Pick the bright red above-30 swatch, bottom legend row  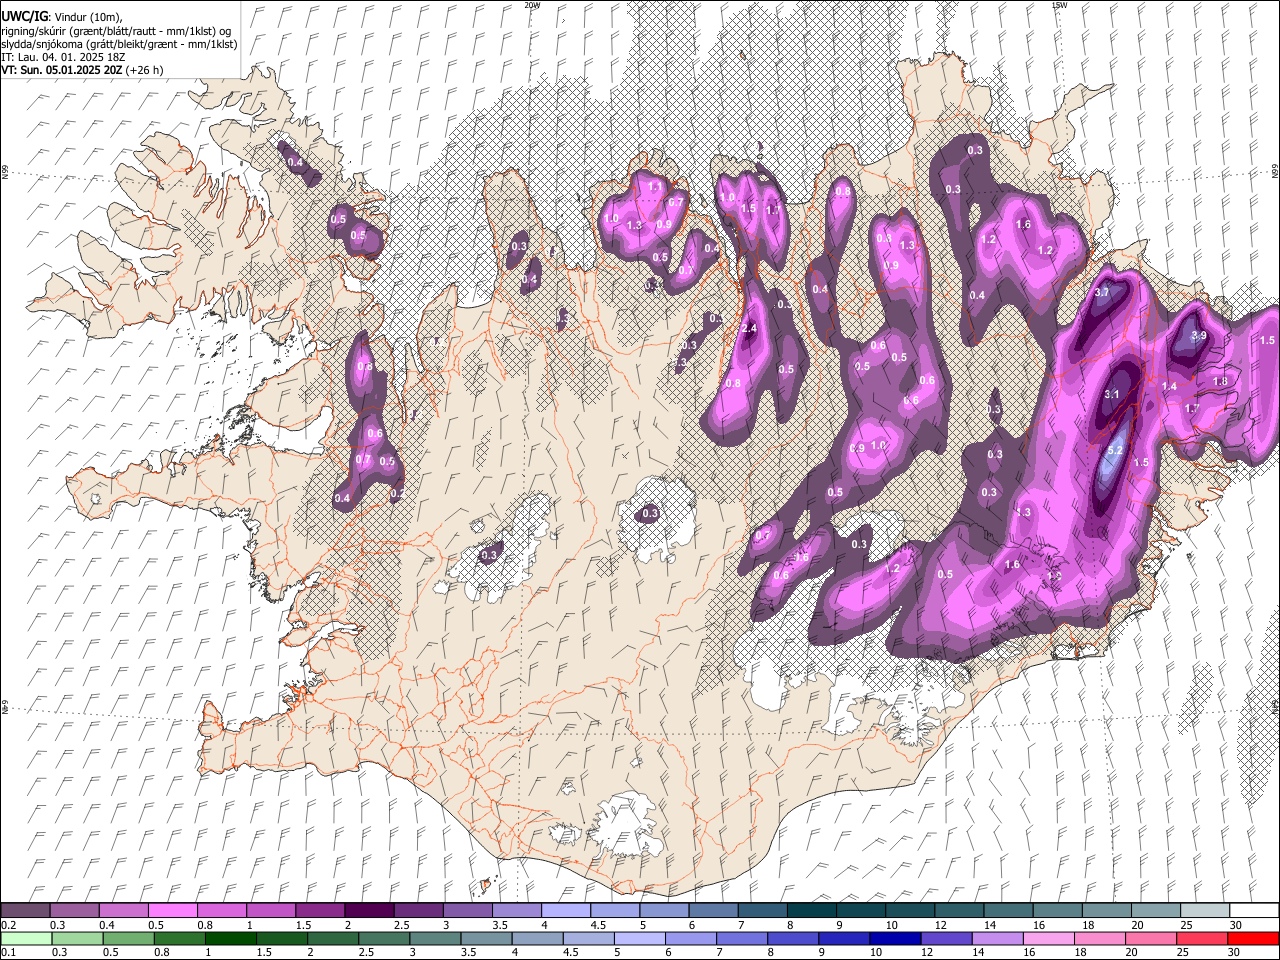pos(1253,939)
